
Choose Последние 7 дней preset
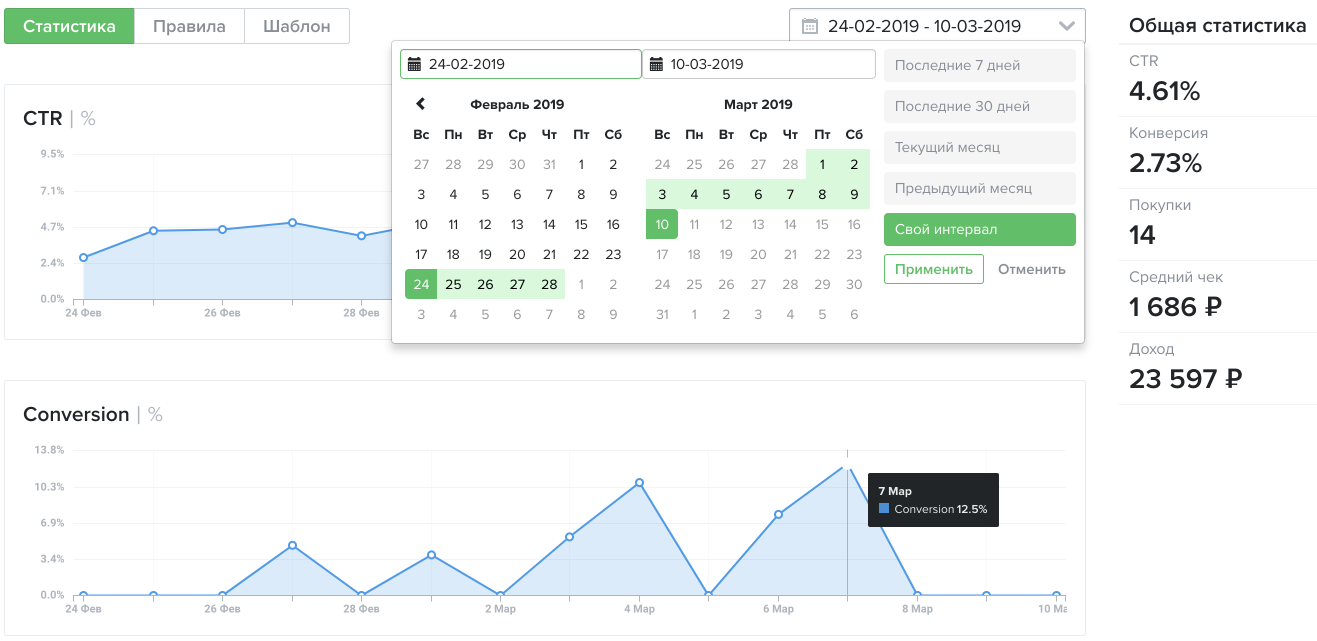(x=979, y=66)
